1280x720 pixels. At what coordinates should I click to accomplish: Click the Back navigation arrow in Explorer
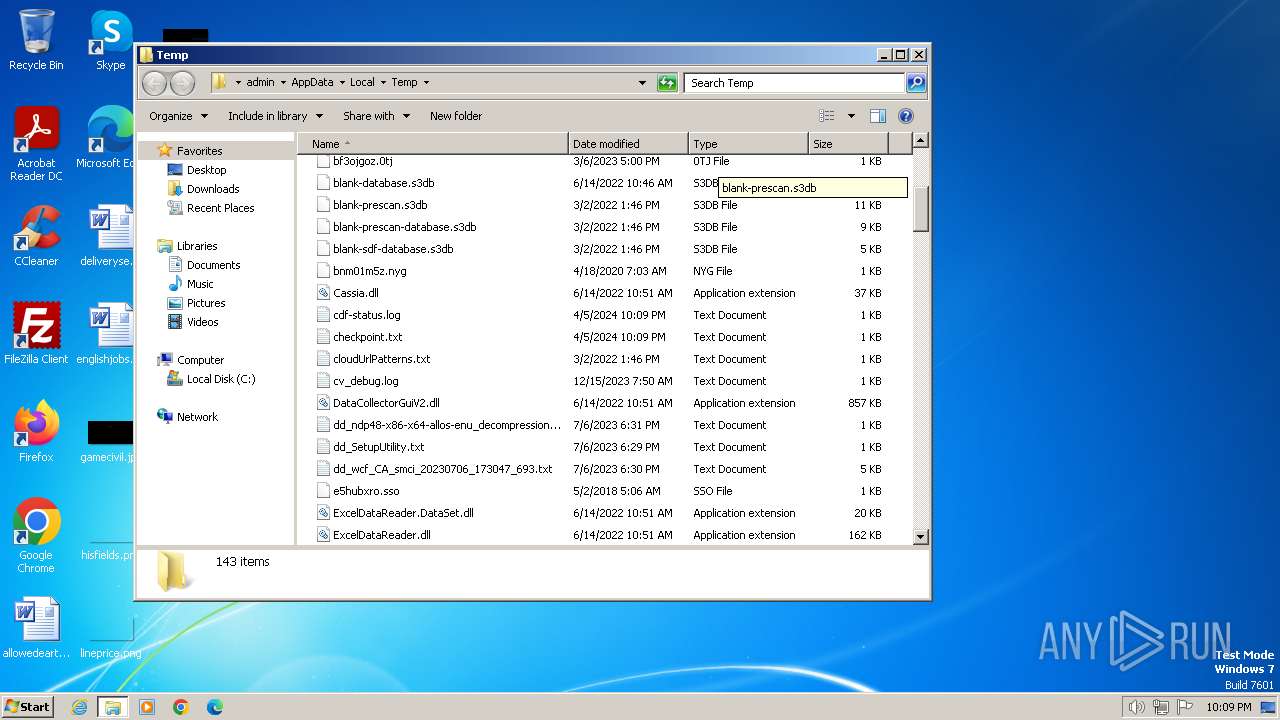[154, 83]
